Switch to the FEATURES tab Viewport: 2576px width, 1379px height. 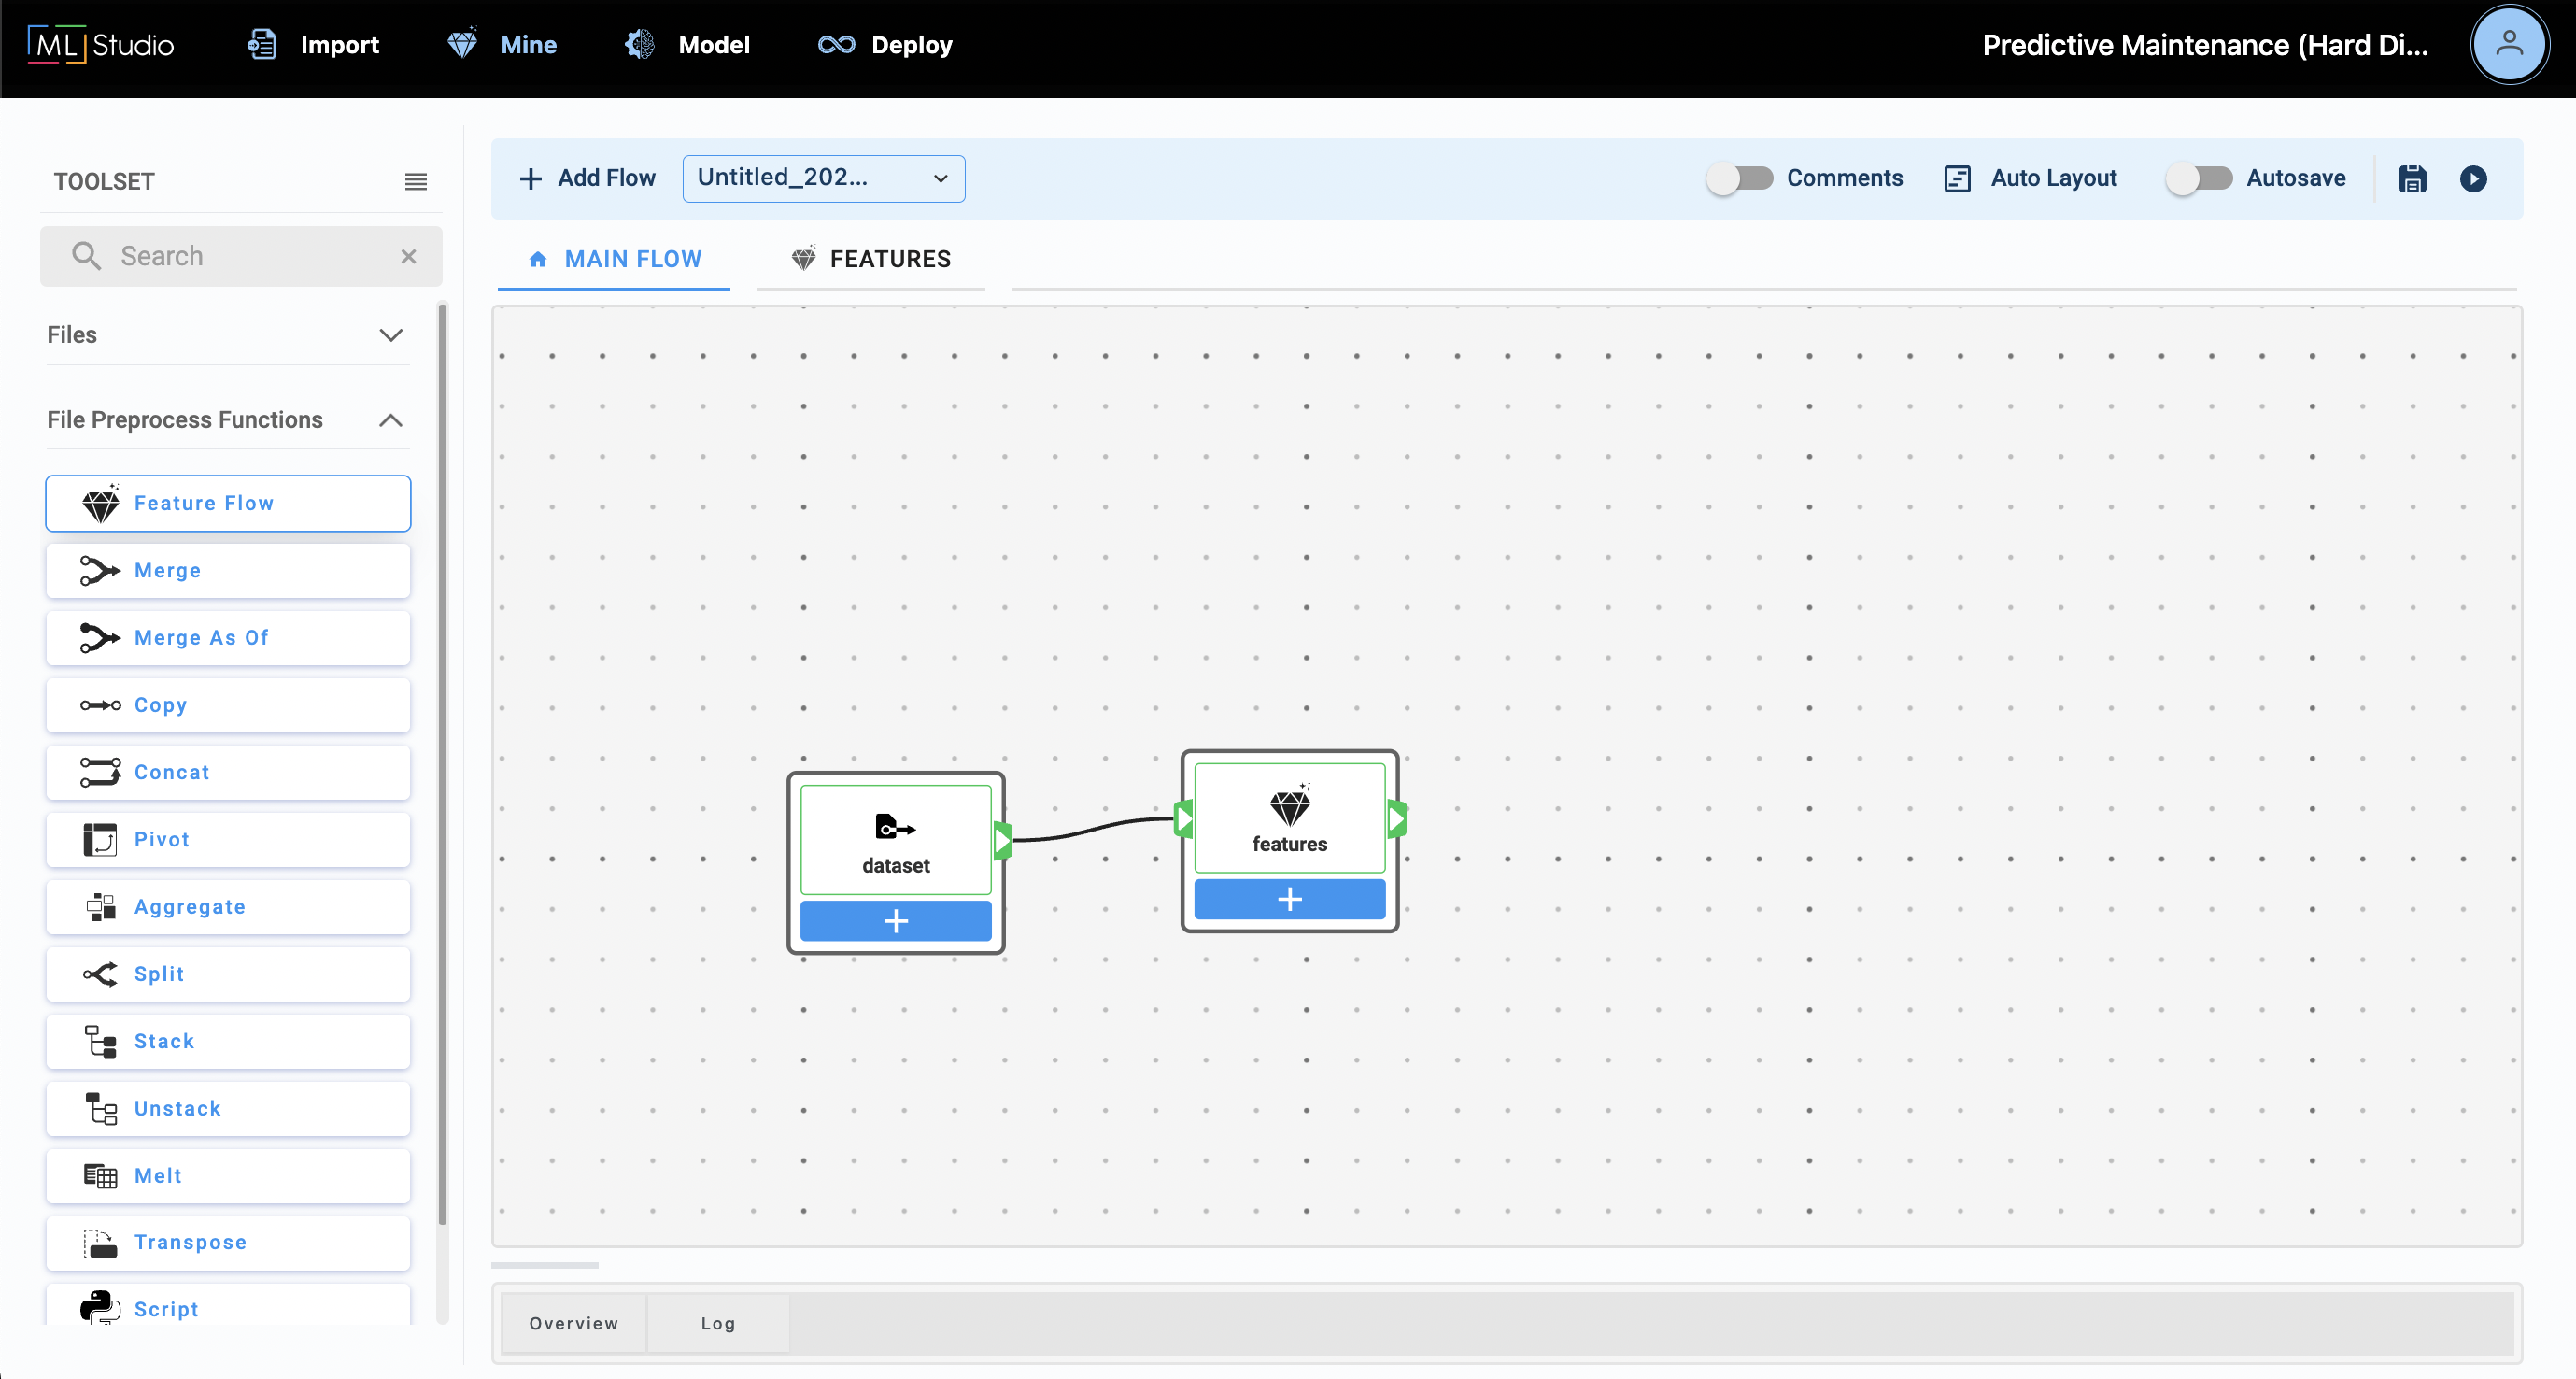871,260
